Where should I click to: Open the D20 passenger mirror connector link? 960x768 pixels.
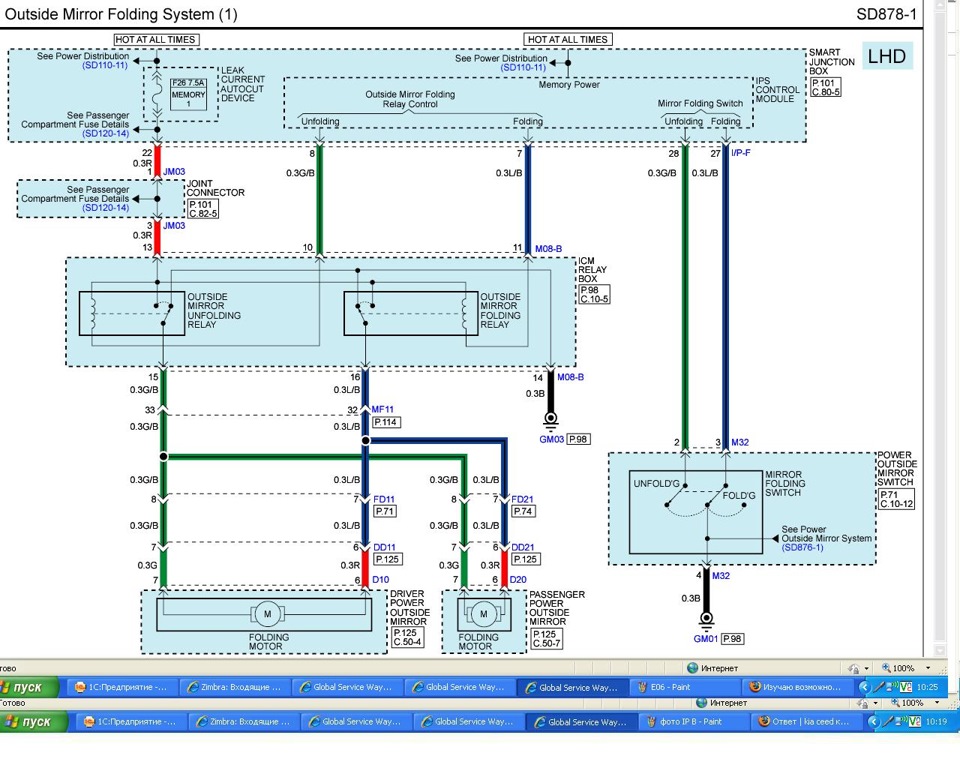point(518,579)
